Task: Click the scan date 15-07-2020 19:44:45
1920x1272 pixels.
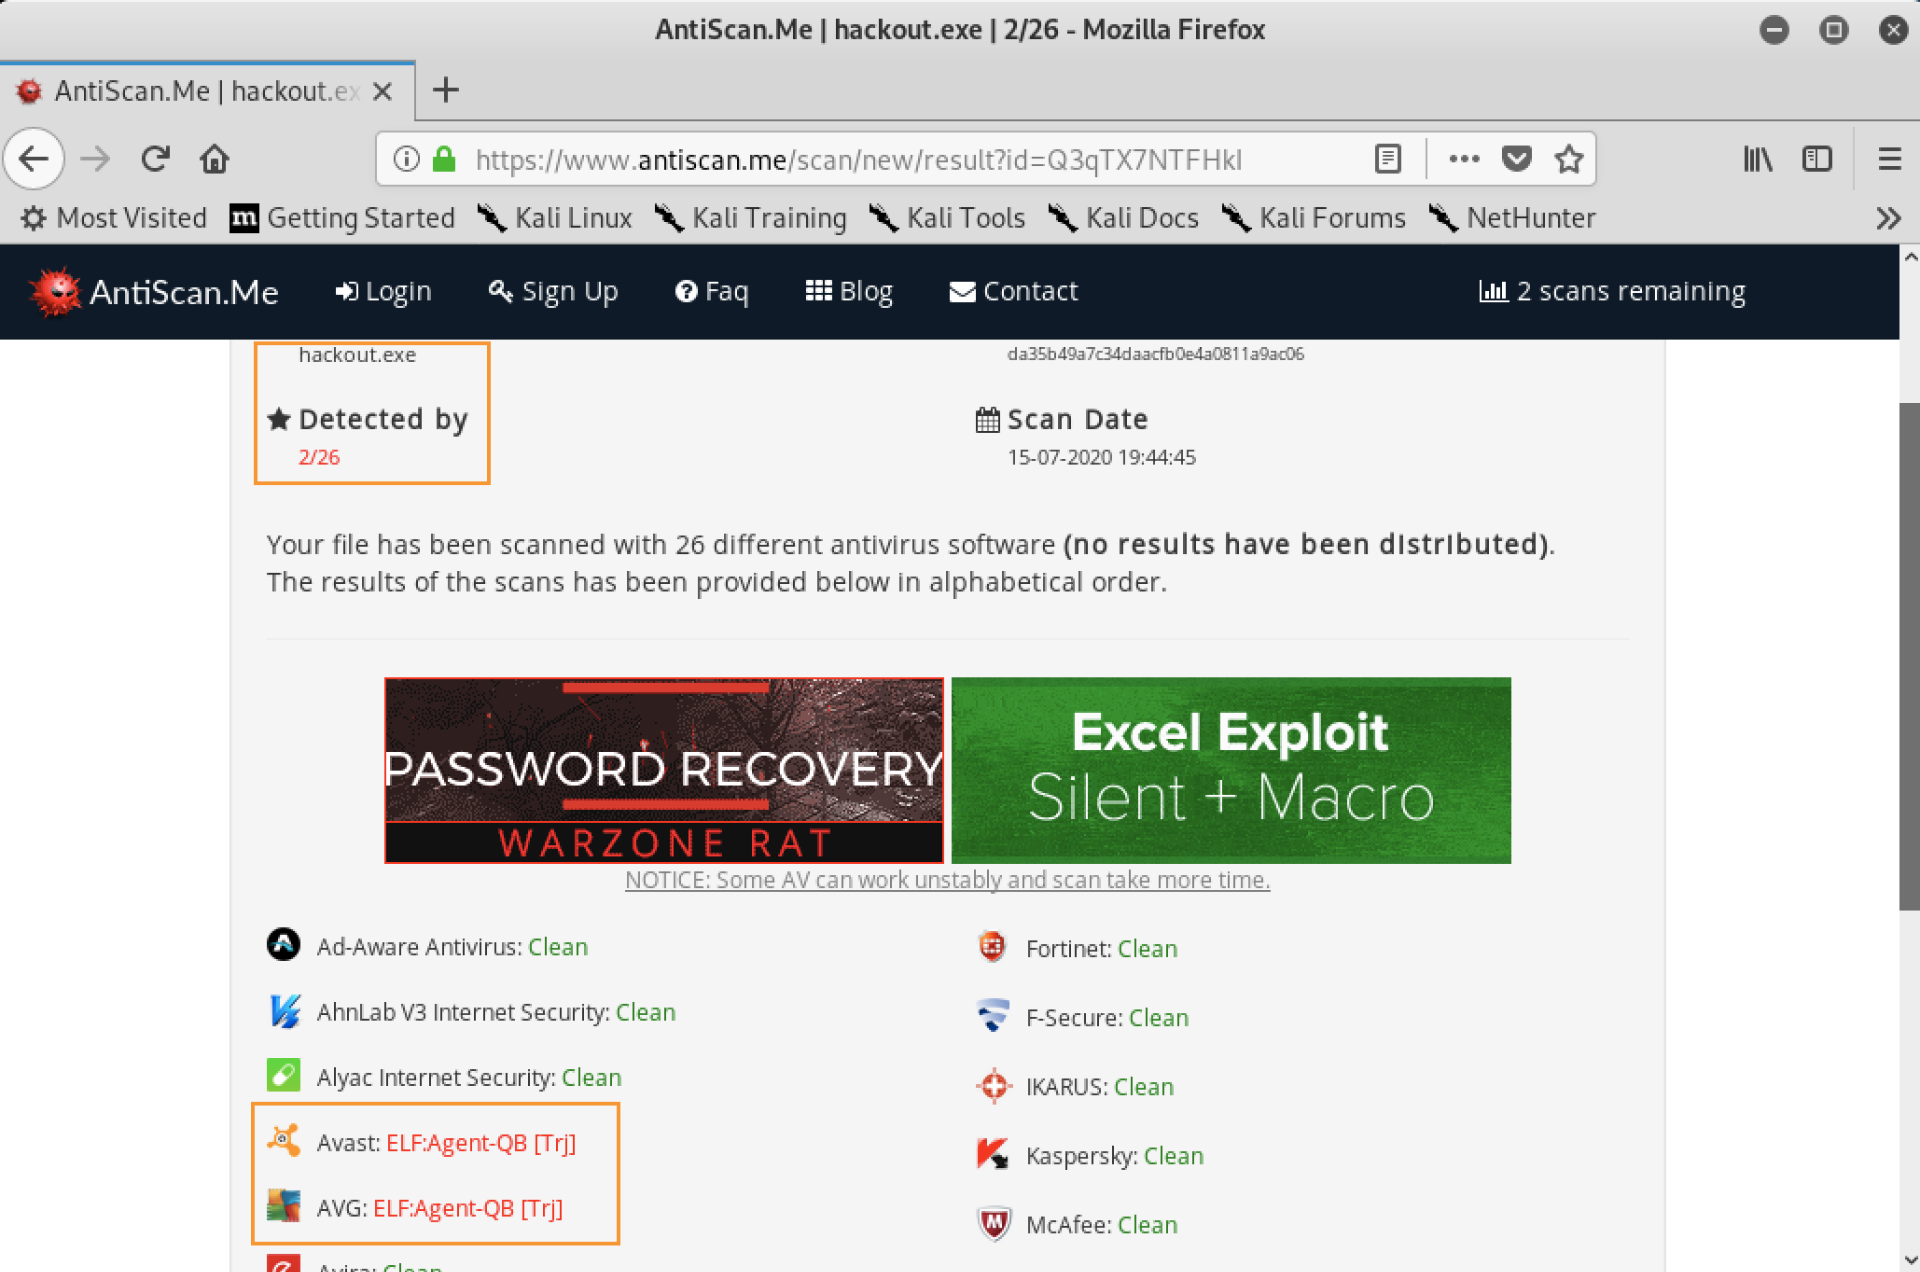Action: (x=1101, y=457)
